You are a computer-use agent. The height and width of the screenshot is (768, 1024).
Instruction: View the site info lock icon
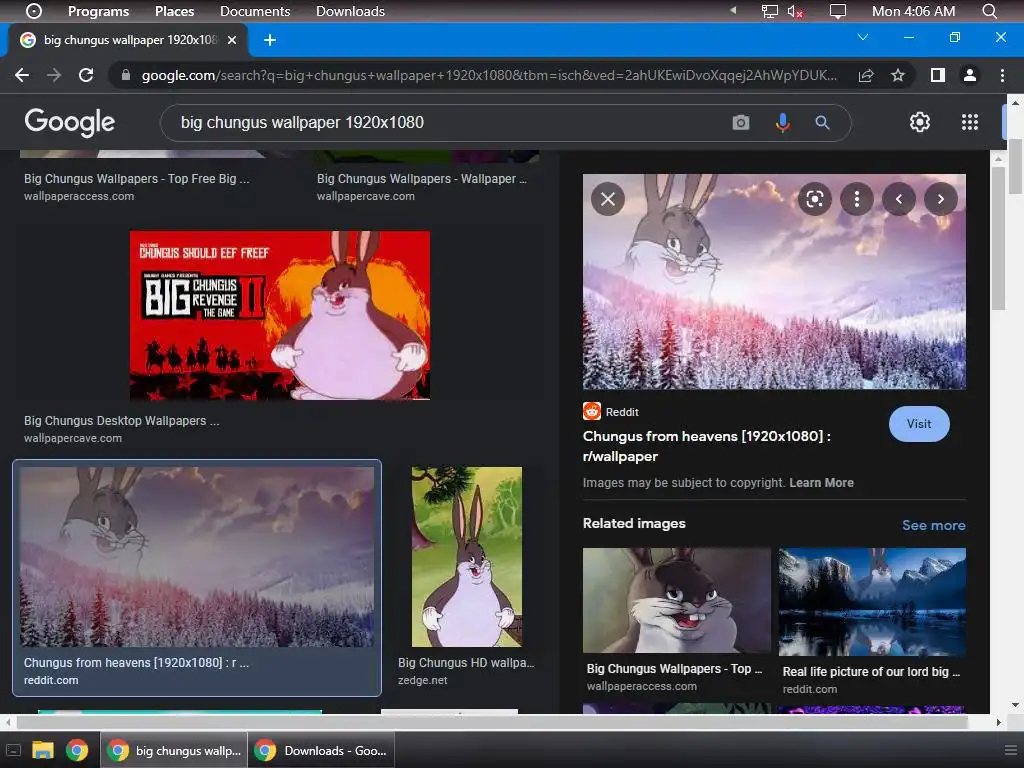click(x=126, y=75)
